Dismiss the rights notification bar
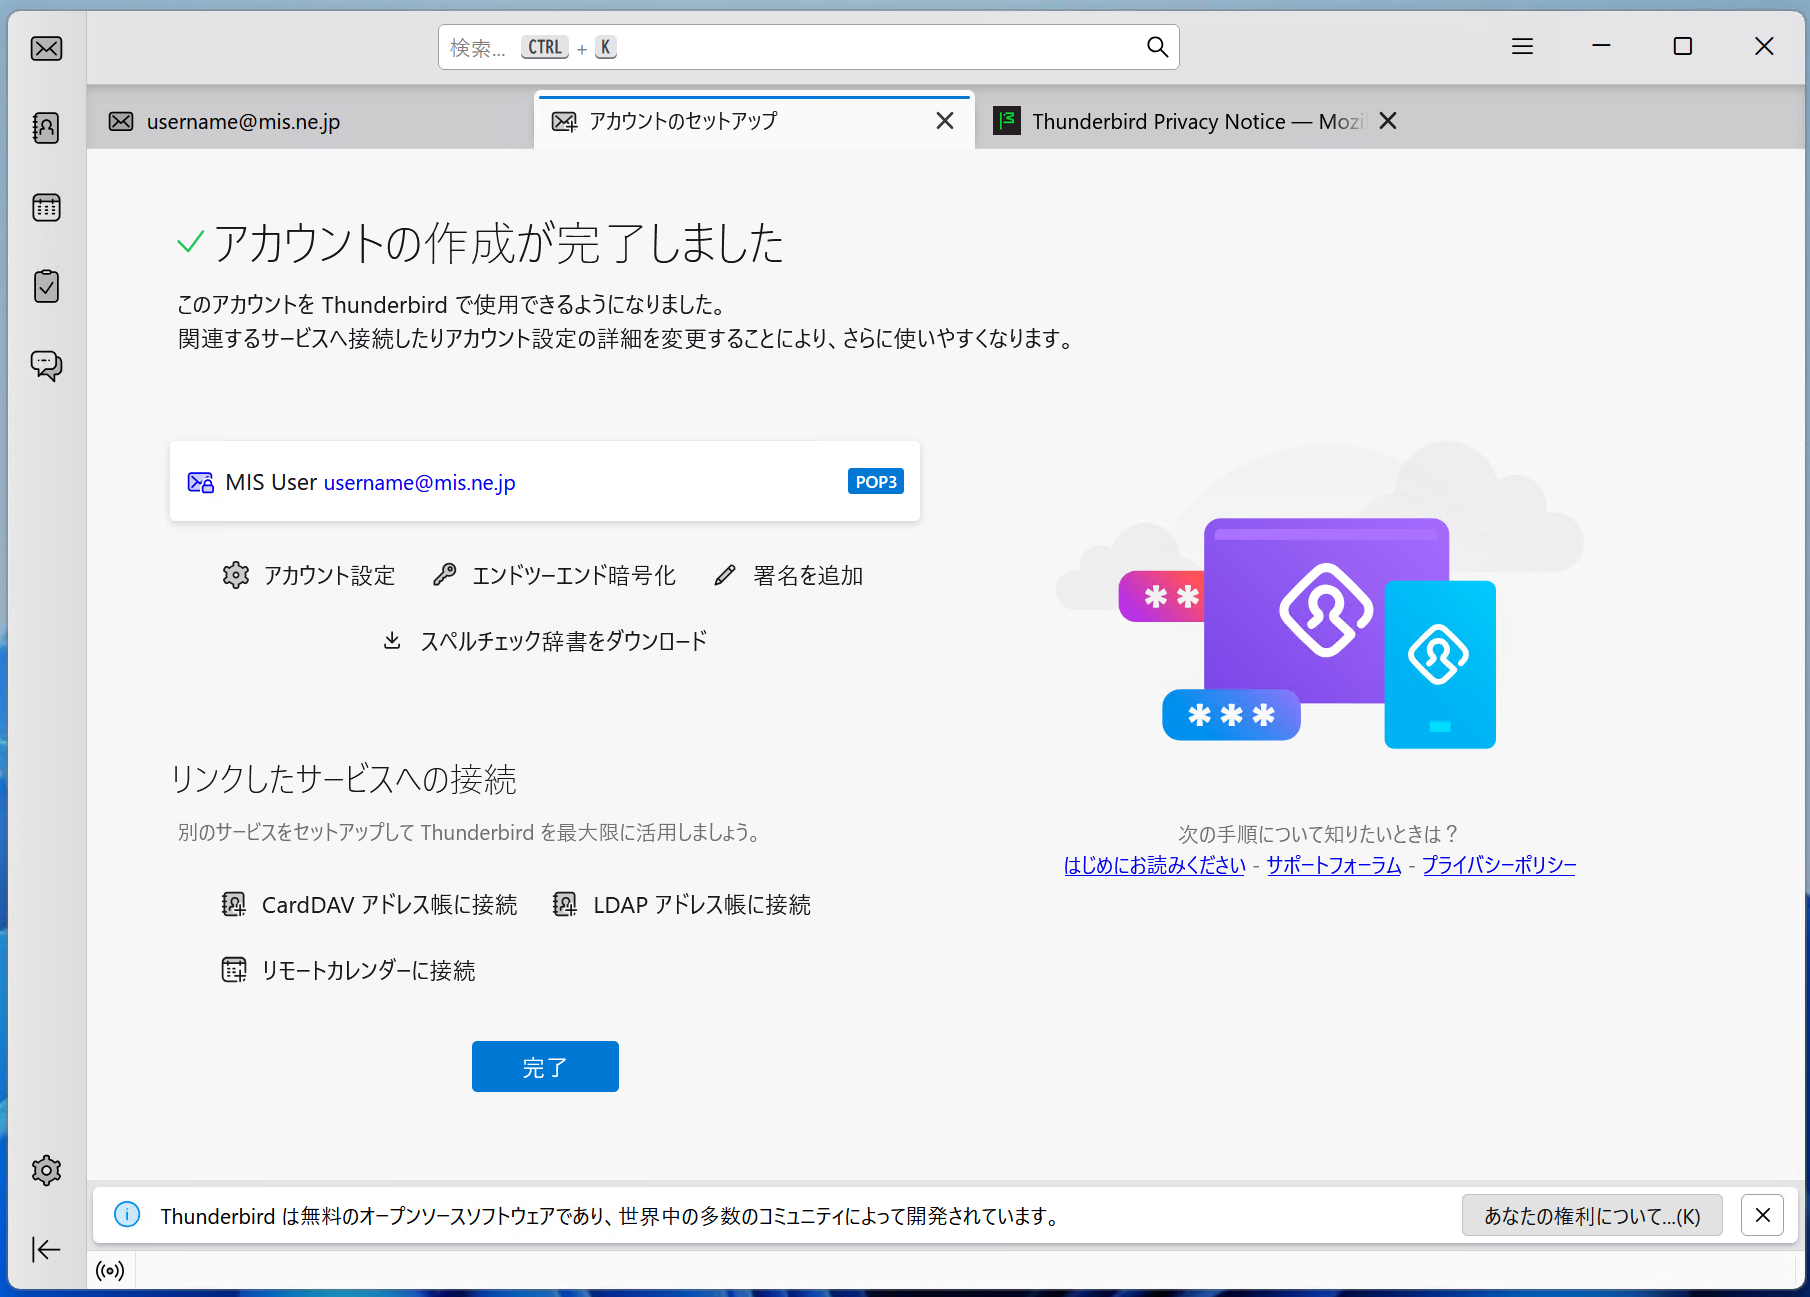The height and width of the screenshot is (1297, 1810). tap(1762, 1215)
